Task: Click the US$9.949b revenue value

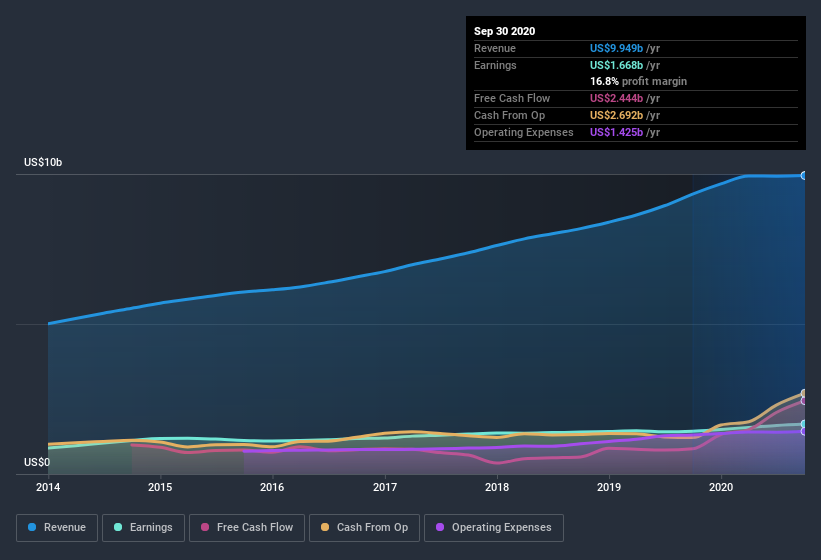Action: coord(616,48)
